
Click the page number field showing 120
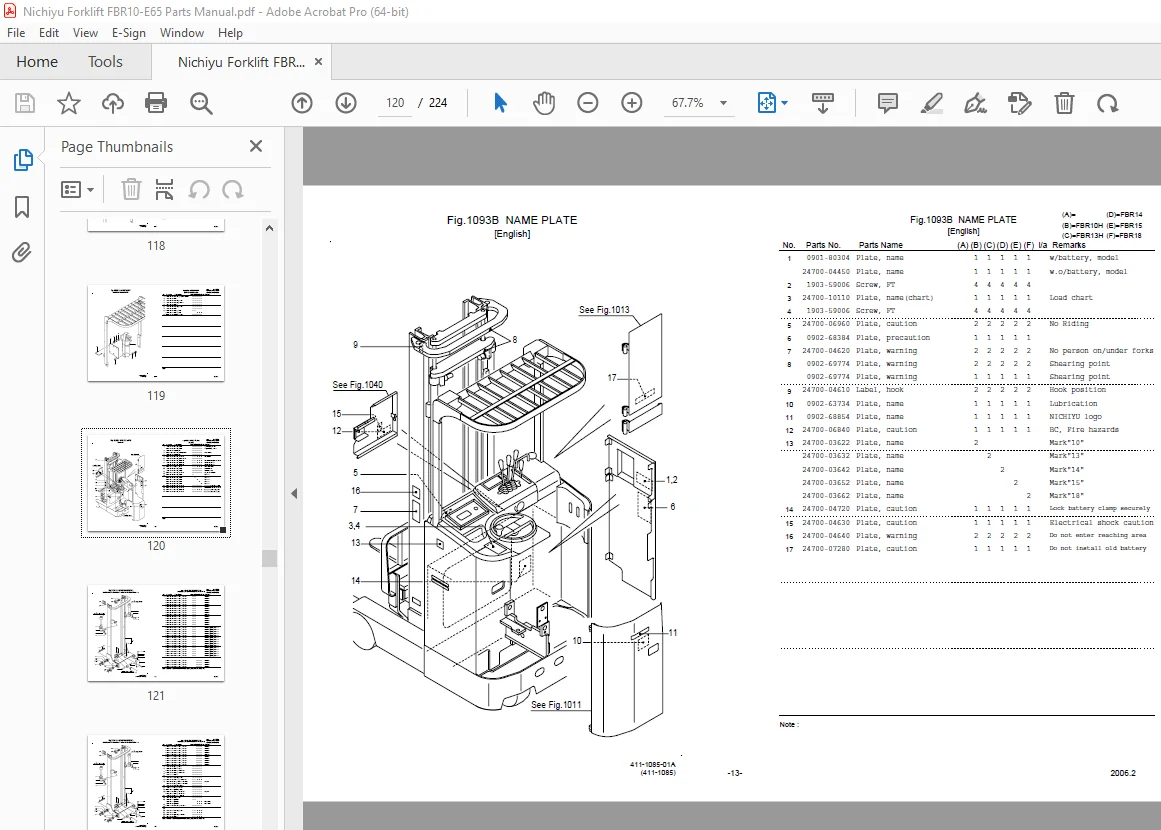395,103
